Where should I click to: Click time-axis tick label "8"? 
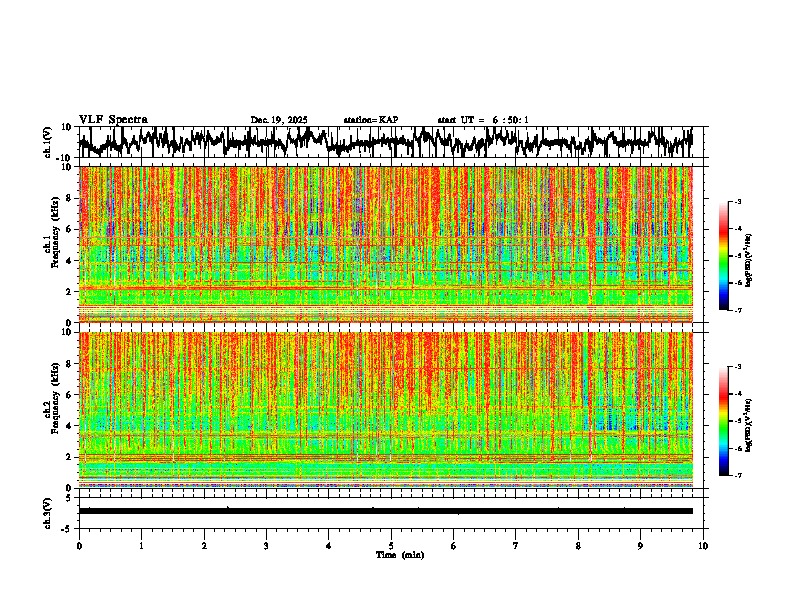coord(578,546)
